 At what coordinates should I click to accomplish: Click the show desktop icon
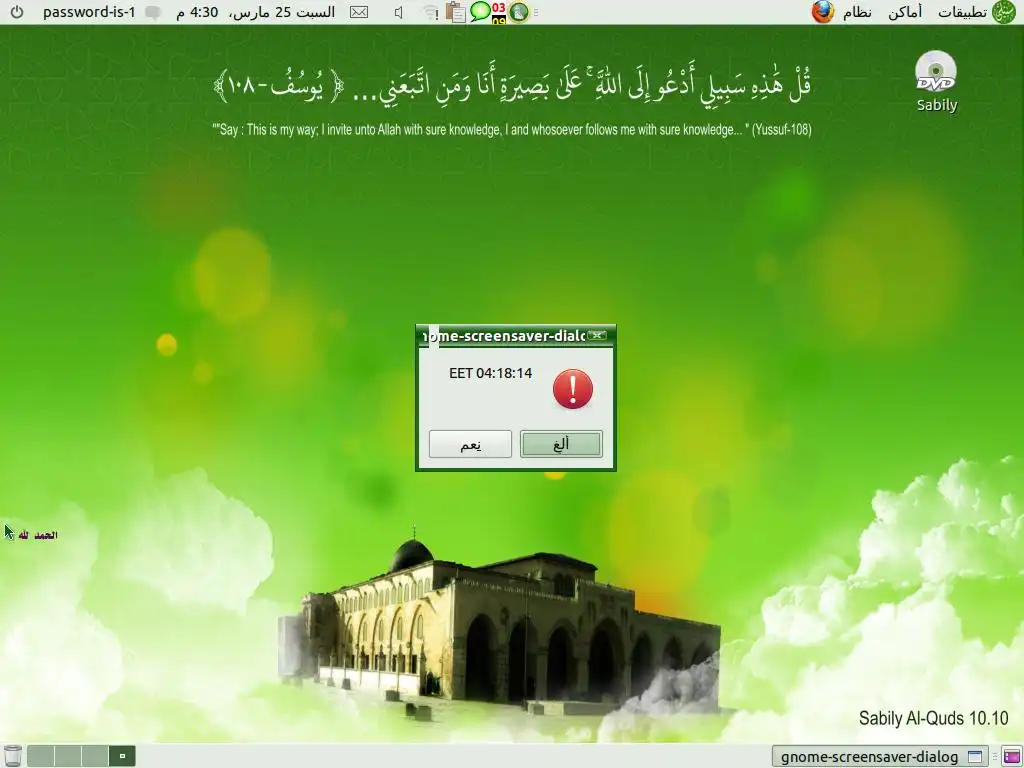pos(1012,756)
